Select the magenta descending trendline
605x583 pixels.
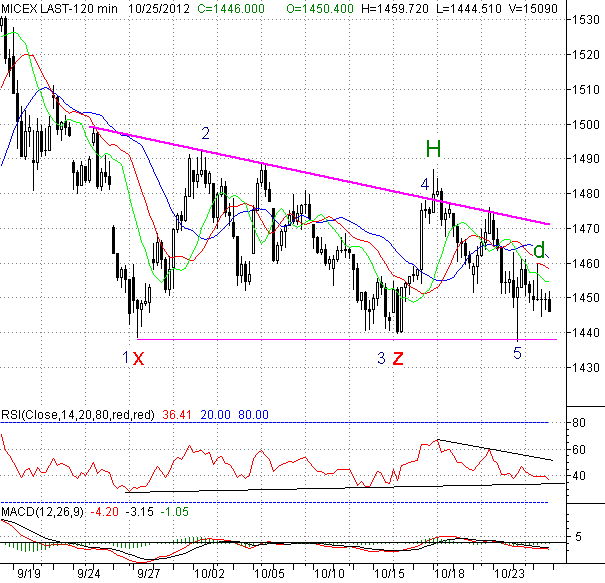(x=319, y=176)
